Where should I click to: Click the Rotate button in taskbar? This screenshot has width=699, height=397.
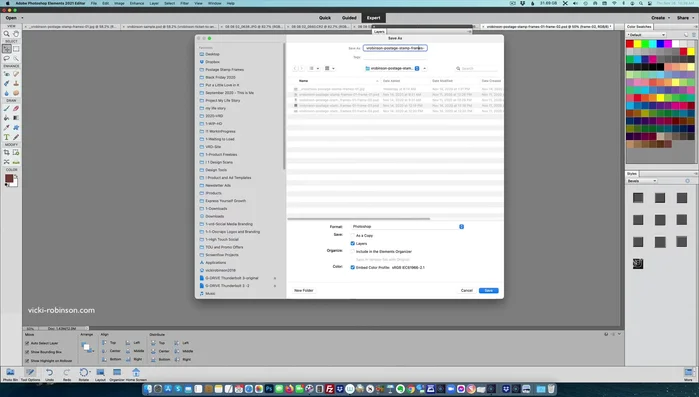(x=84, y=374)
